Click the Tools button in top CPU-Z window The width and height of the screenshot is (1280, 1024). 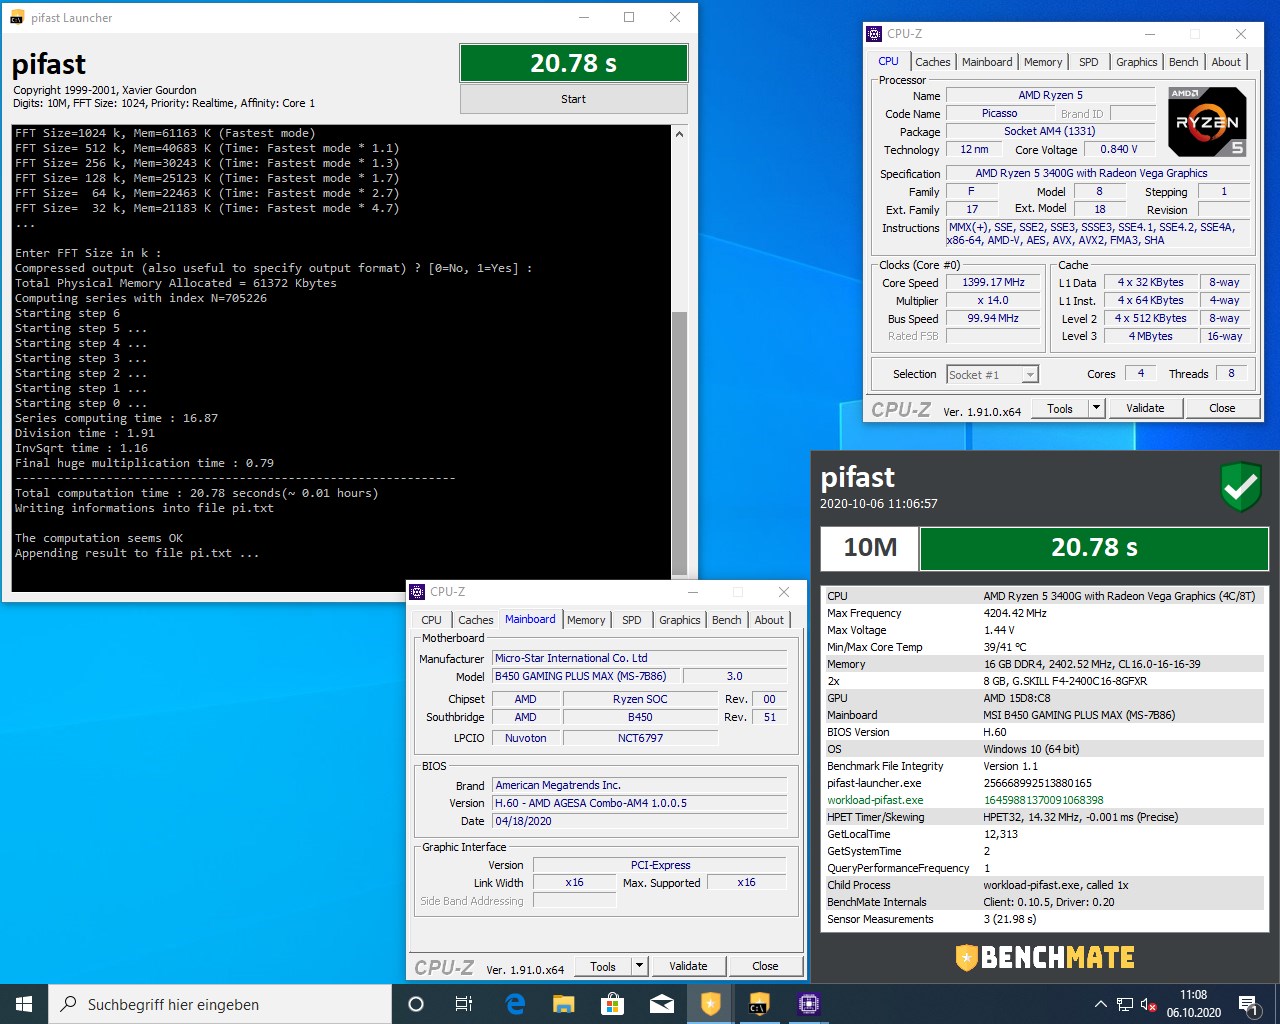pyautogui.click(x=1059, y=408)
